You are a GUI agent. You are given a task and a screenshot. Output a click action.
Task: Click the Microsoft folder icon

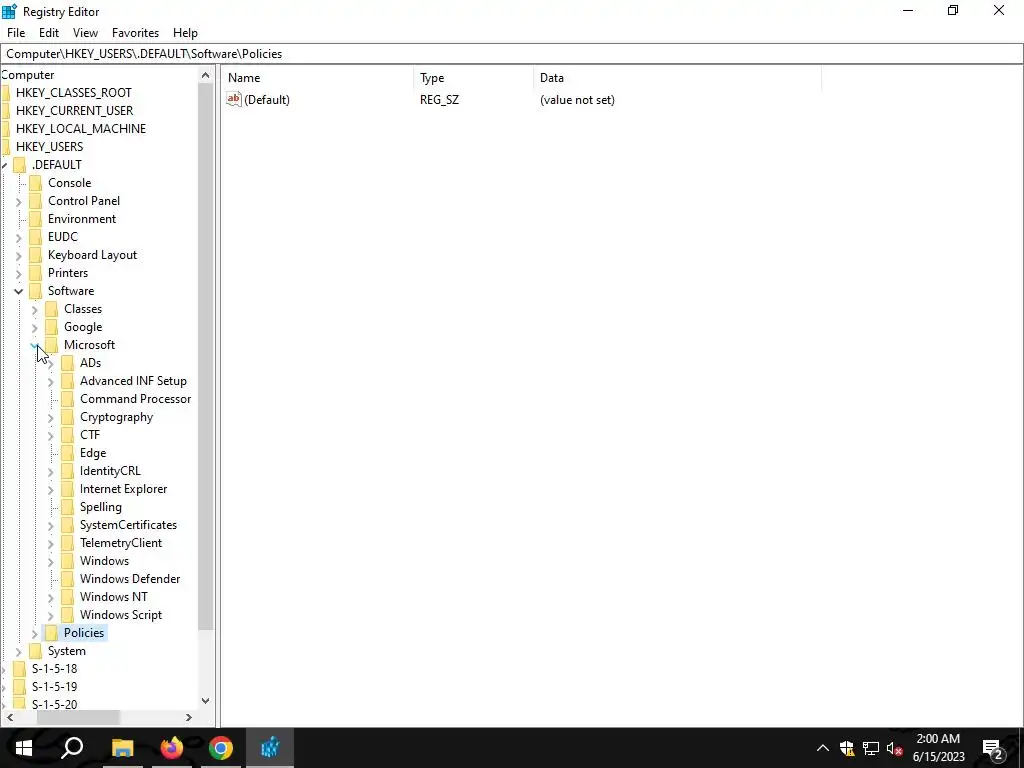click(52, 345)
